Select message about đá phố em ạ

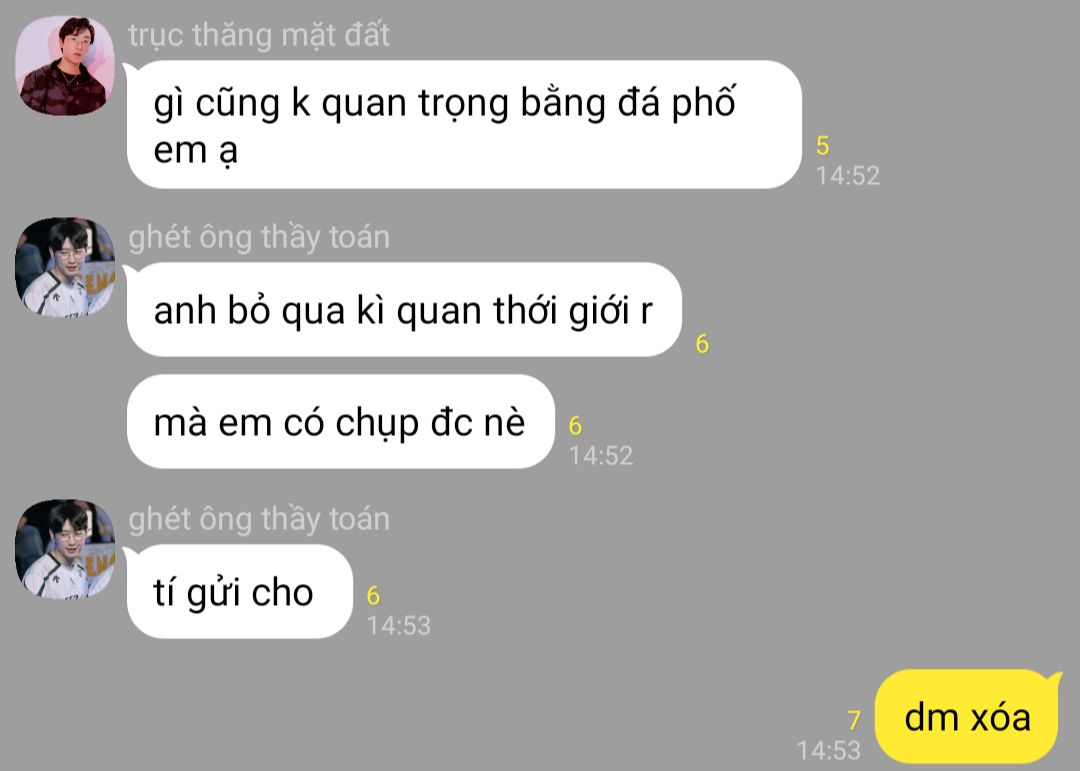pos(464,125)
